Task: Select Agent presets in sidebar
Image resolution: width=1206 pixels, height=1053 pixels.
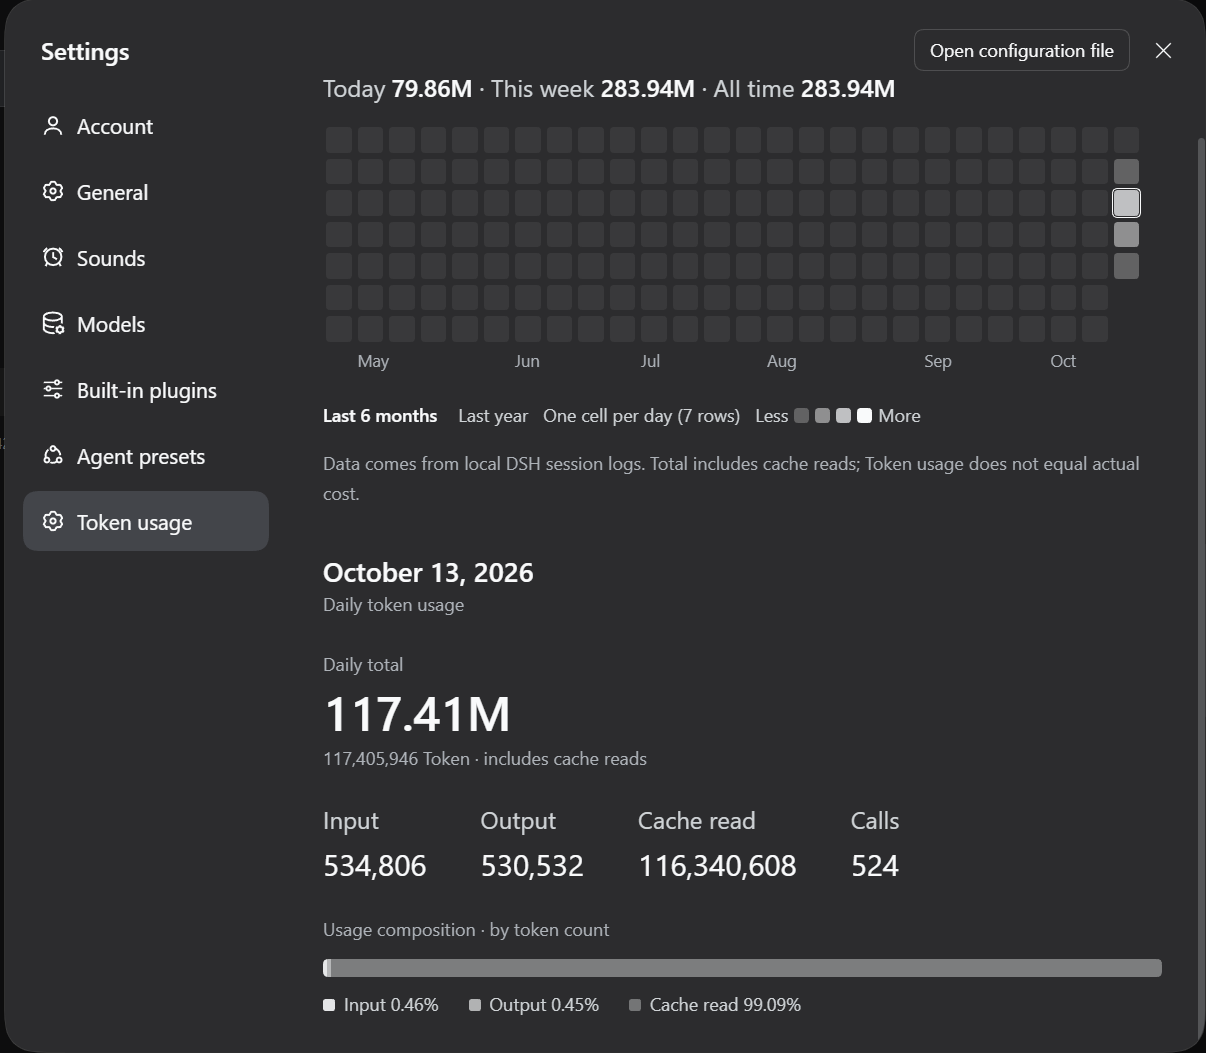Action: point(146,456)
